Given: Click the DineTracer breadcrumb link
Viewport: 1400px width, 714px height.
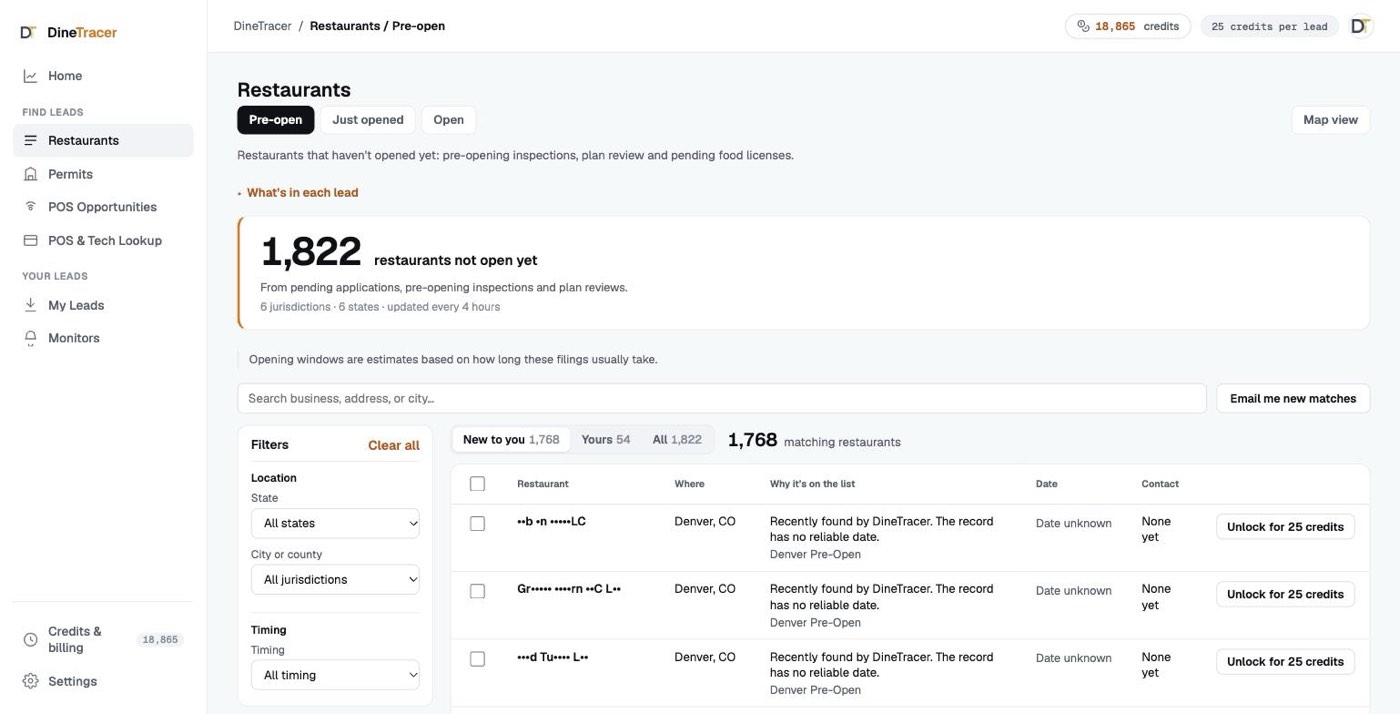Looking at the screenshot, I should coord(262,26).
